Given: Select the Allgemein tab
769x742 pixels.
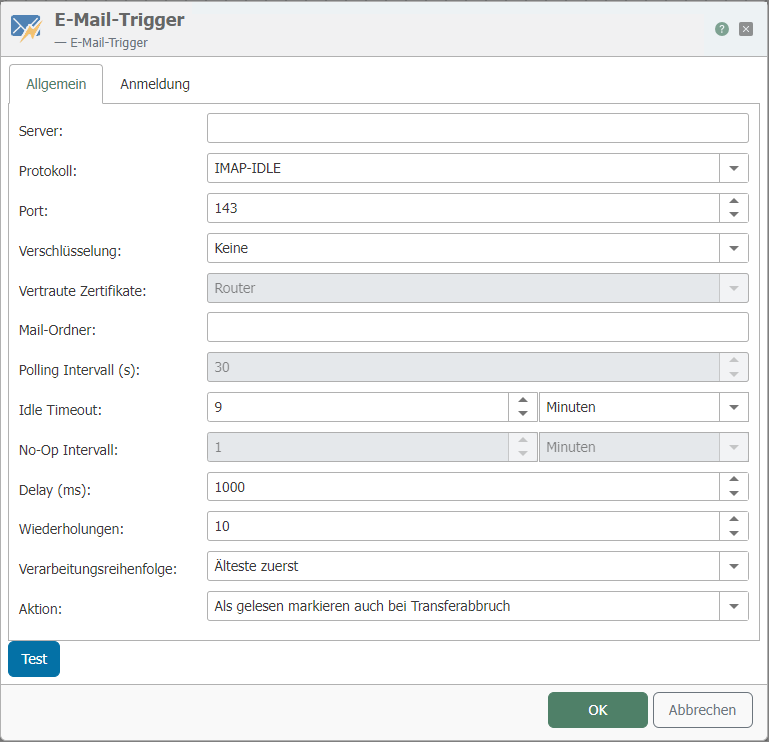Looking at the screenshot, I should (x=56, y=84).
